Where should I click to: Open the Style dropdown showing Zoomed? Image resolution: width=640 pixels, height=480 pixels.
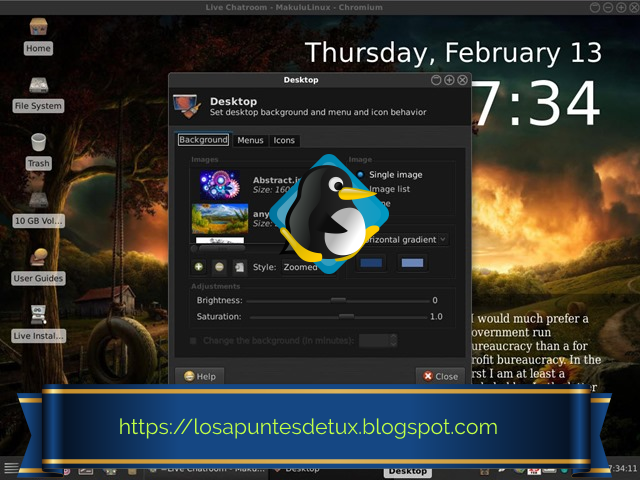point(309,267)
